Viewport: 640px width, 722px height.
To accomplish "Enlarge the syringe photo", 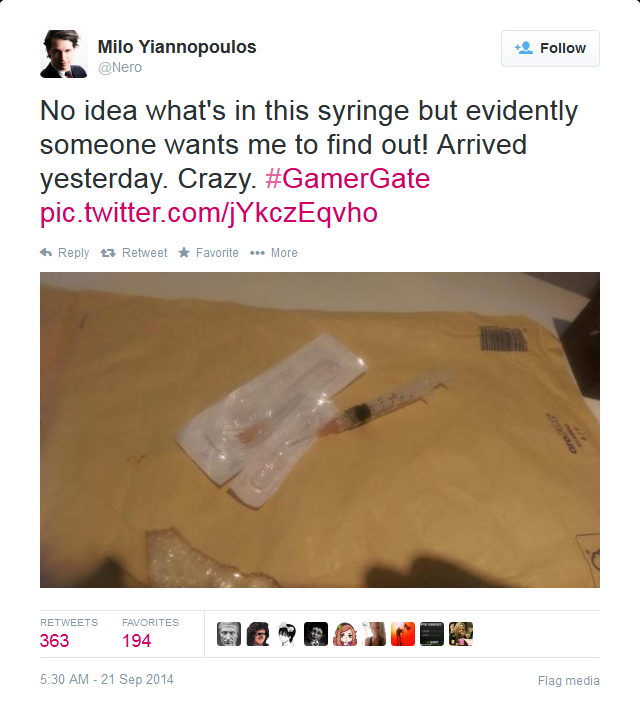I will pos(320,430).
